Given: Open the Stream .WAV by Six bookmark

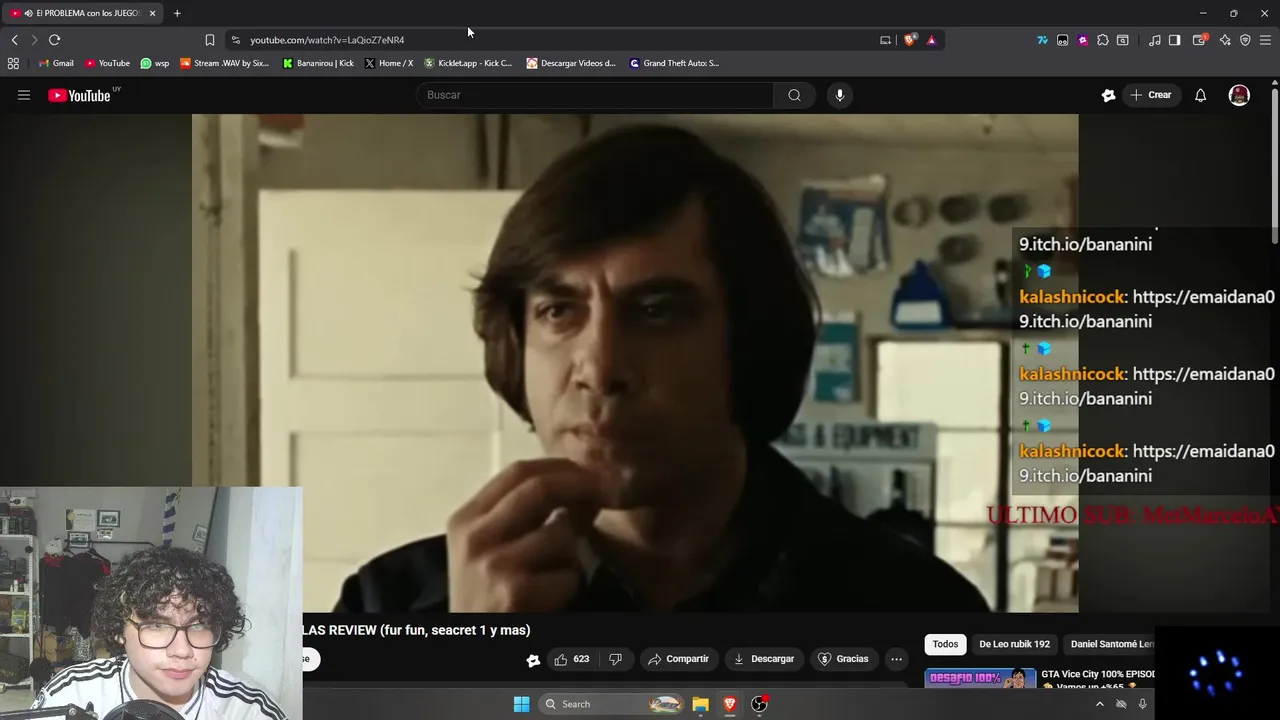Looking at the screenshot, I should pyautogui.click(x=225, y=63).
